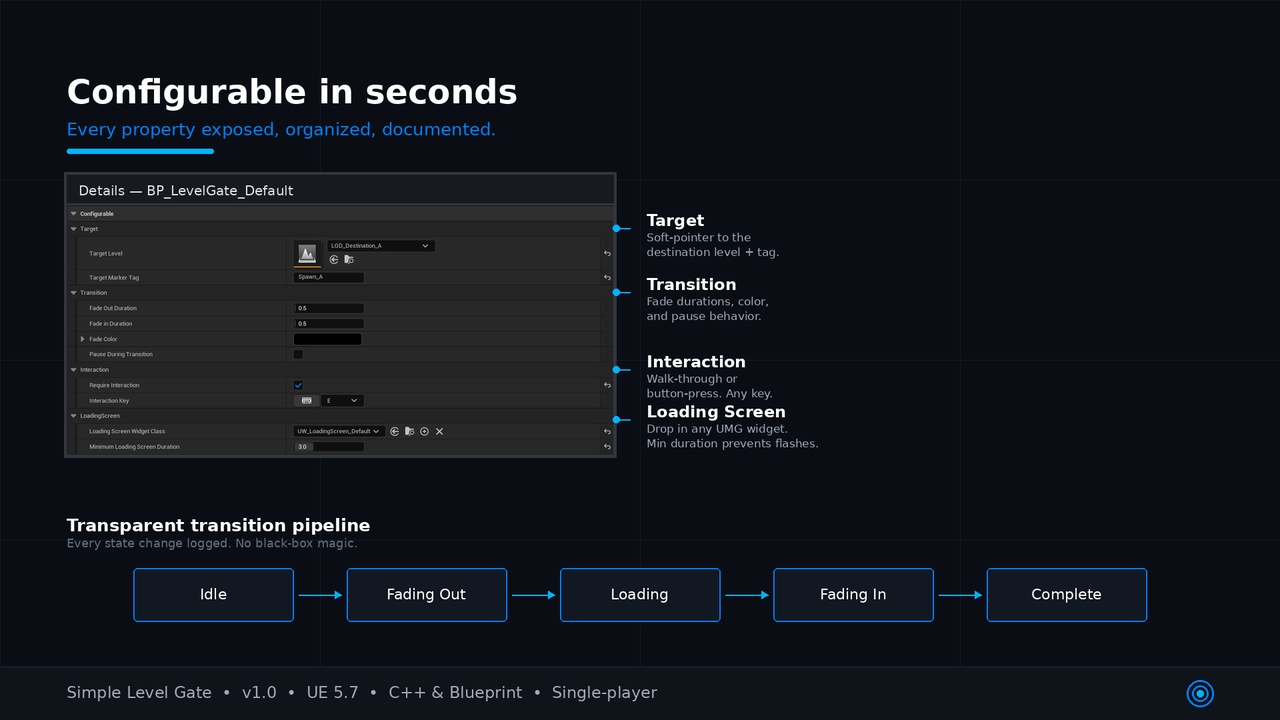Expand the Fade Color property
Image resolution: width=1280 pixels, height=720 pixels.
83,339
